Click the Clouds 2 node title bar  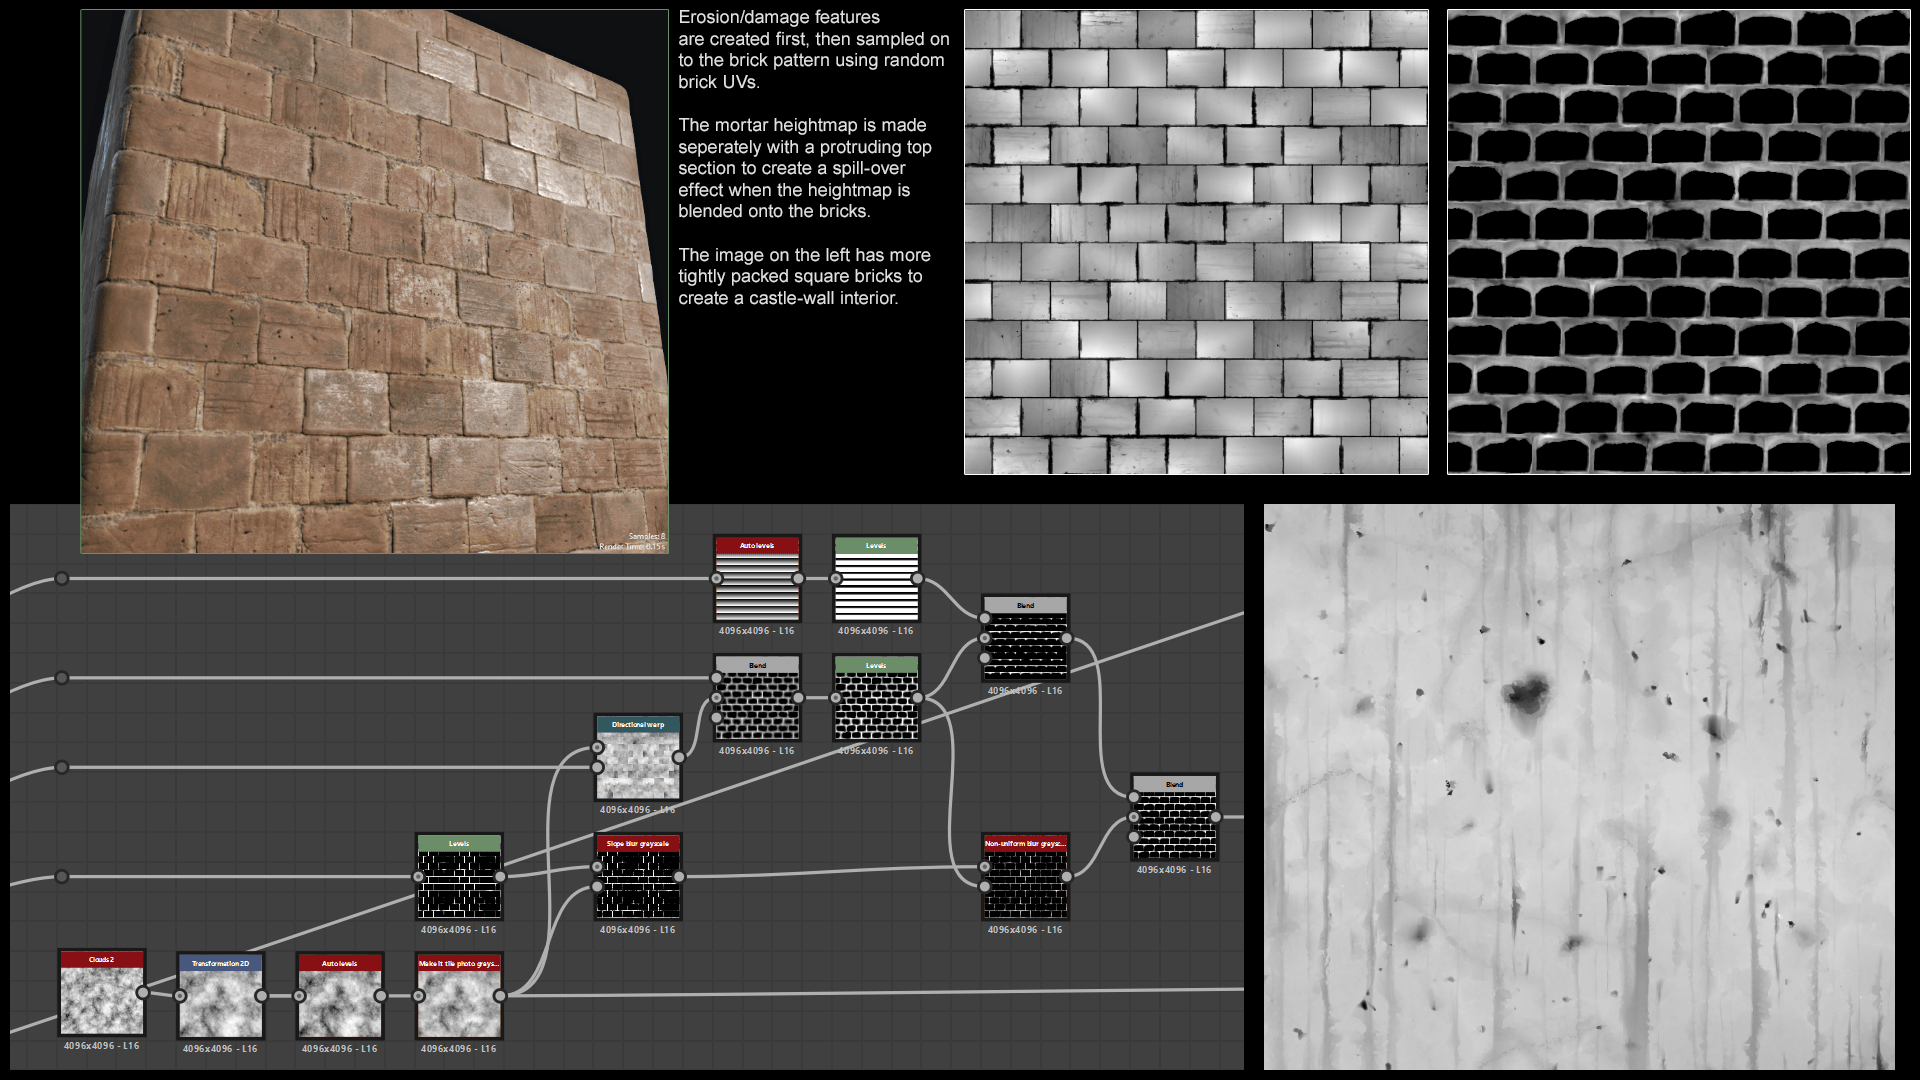[102, 960]
